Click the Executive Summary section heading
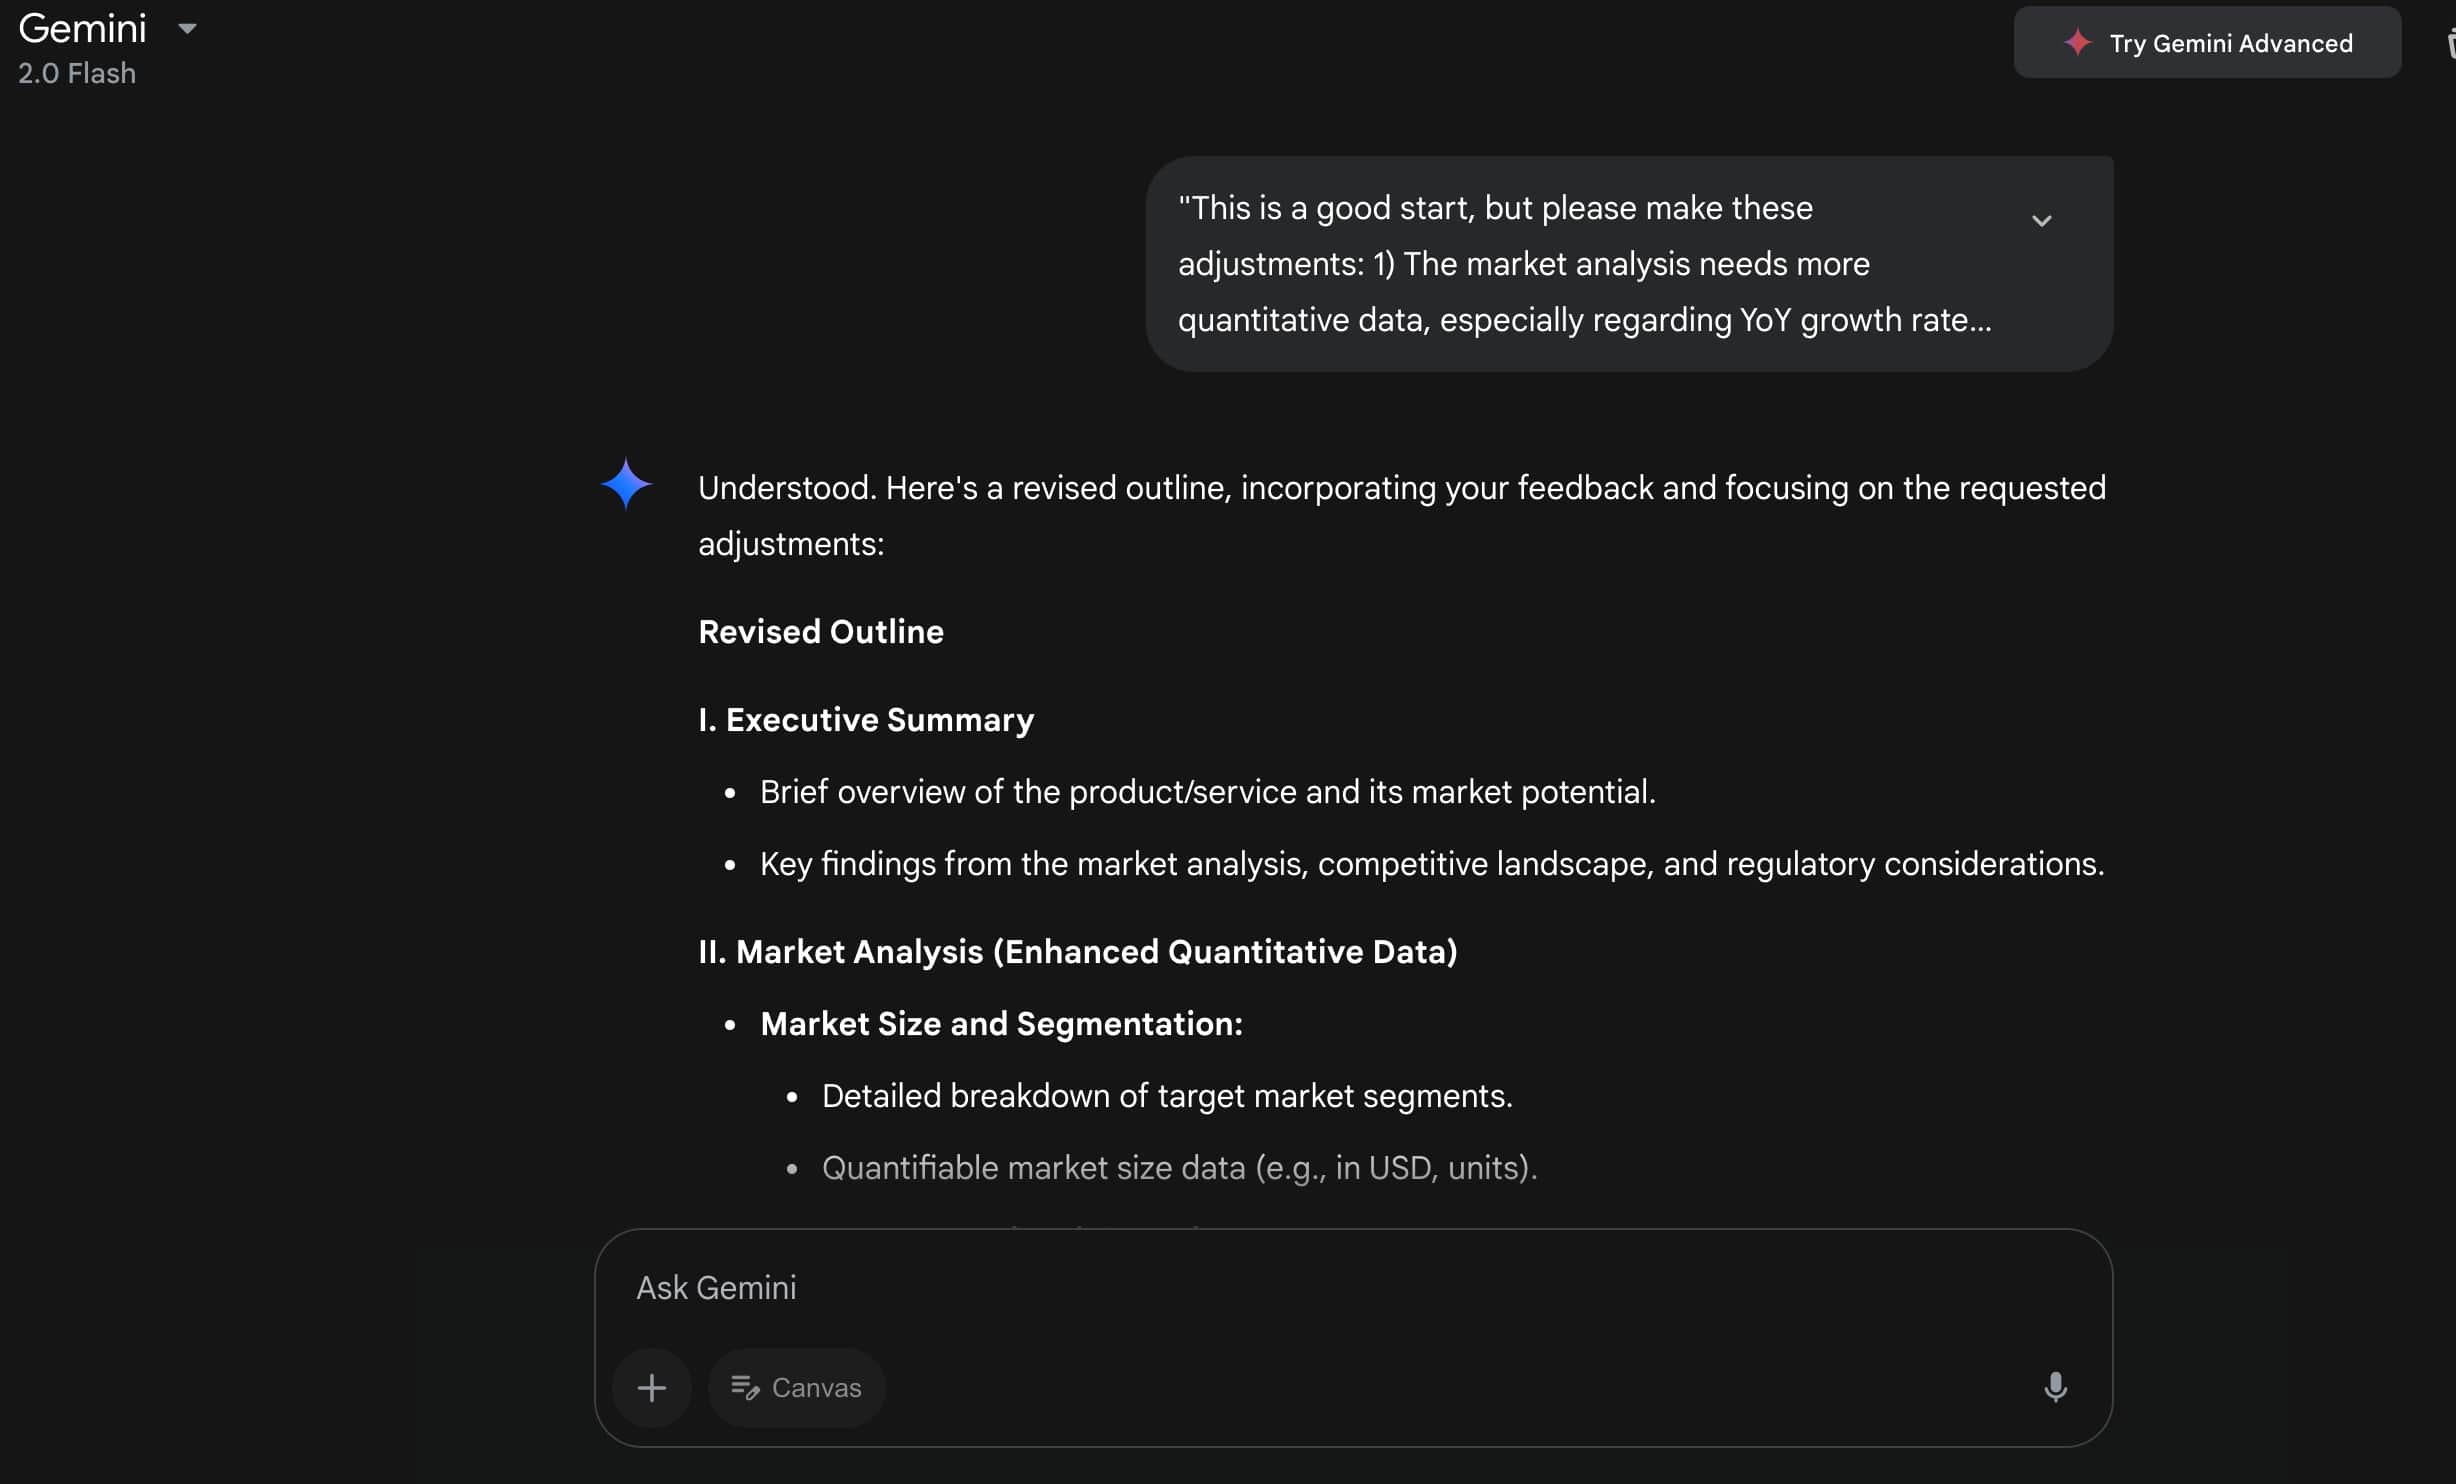Viewport: 2456px width, 1484px height. (x=866, y=720)
